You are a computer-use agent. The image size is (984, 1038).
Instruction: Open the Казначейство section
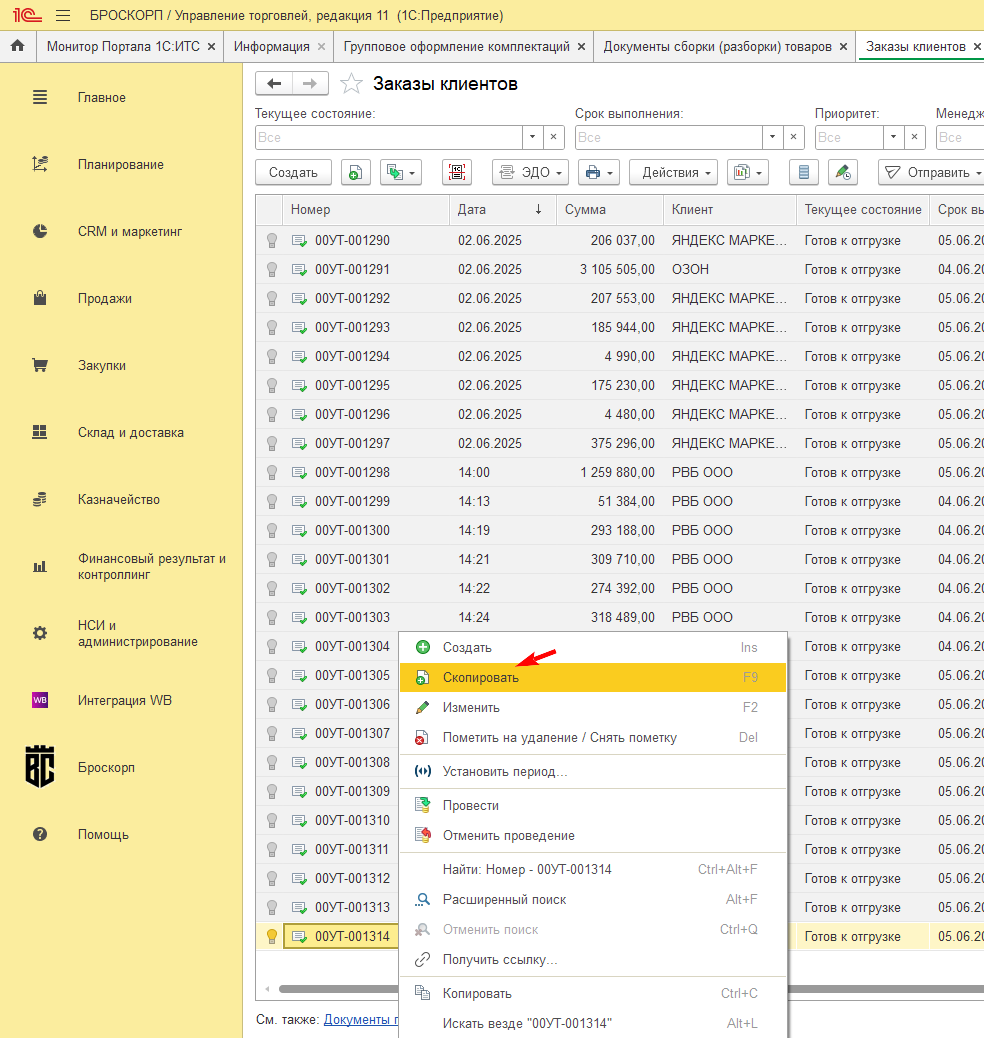pyautogui.click(x=119, y=499)
